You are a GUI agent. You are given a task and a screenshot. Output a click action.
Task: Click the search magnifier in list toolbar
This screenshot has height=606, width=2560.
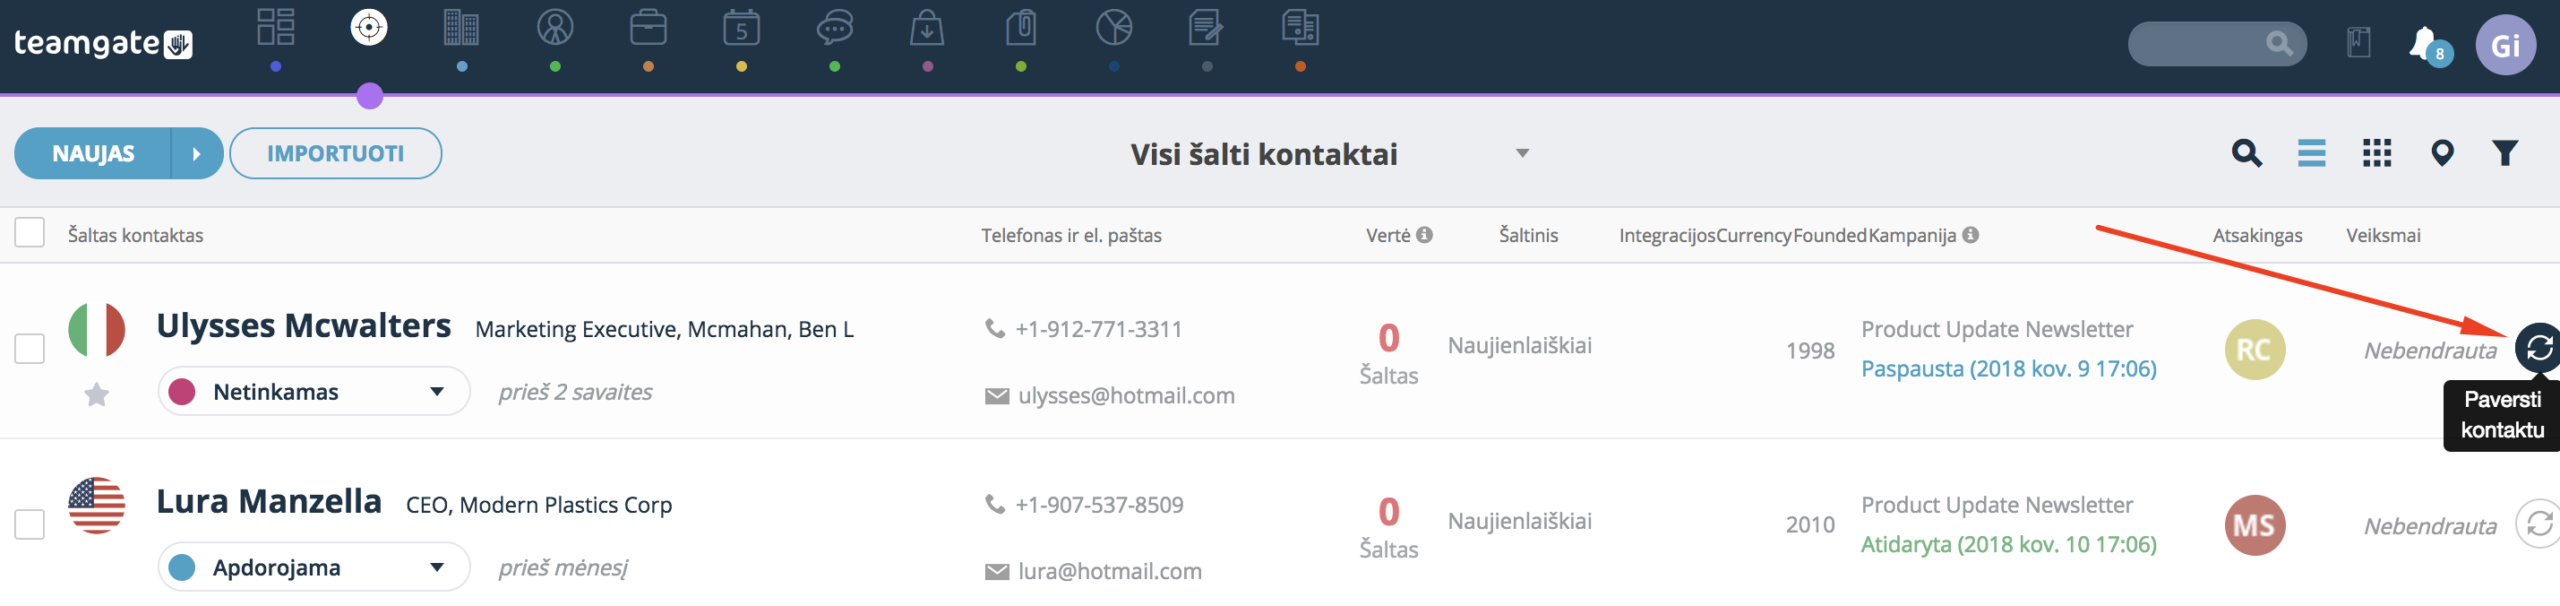click(x=2247, y=153)
